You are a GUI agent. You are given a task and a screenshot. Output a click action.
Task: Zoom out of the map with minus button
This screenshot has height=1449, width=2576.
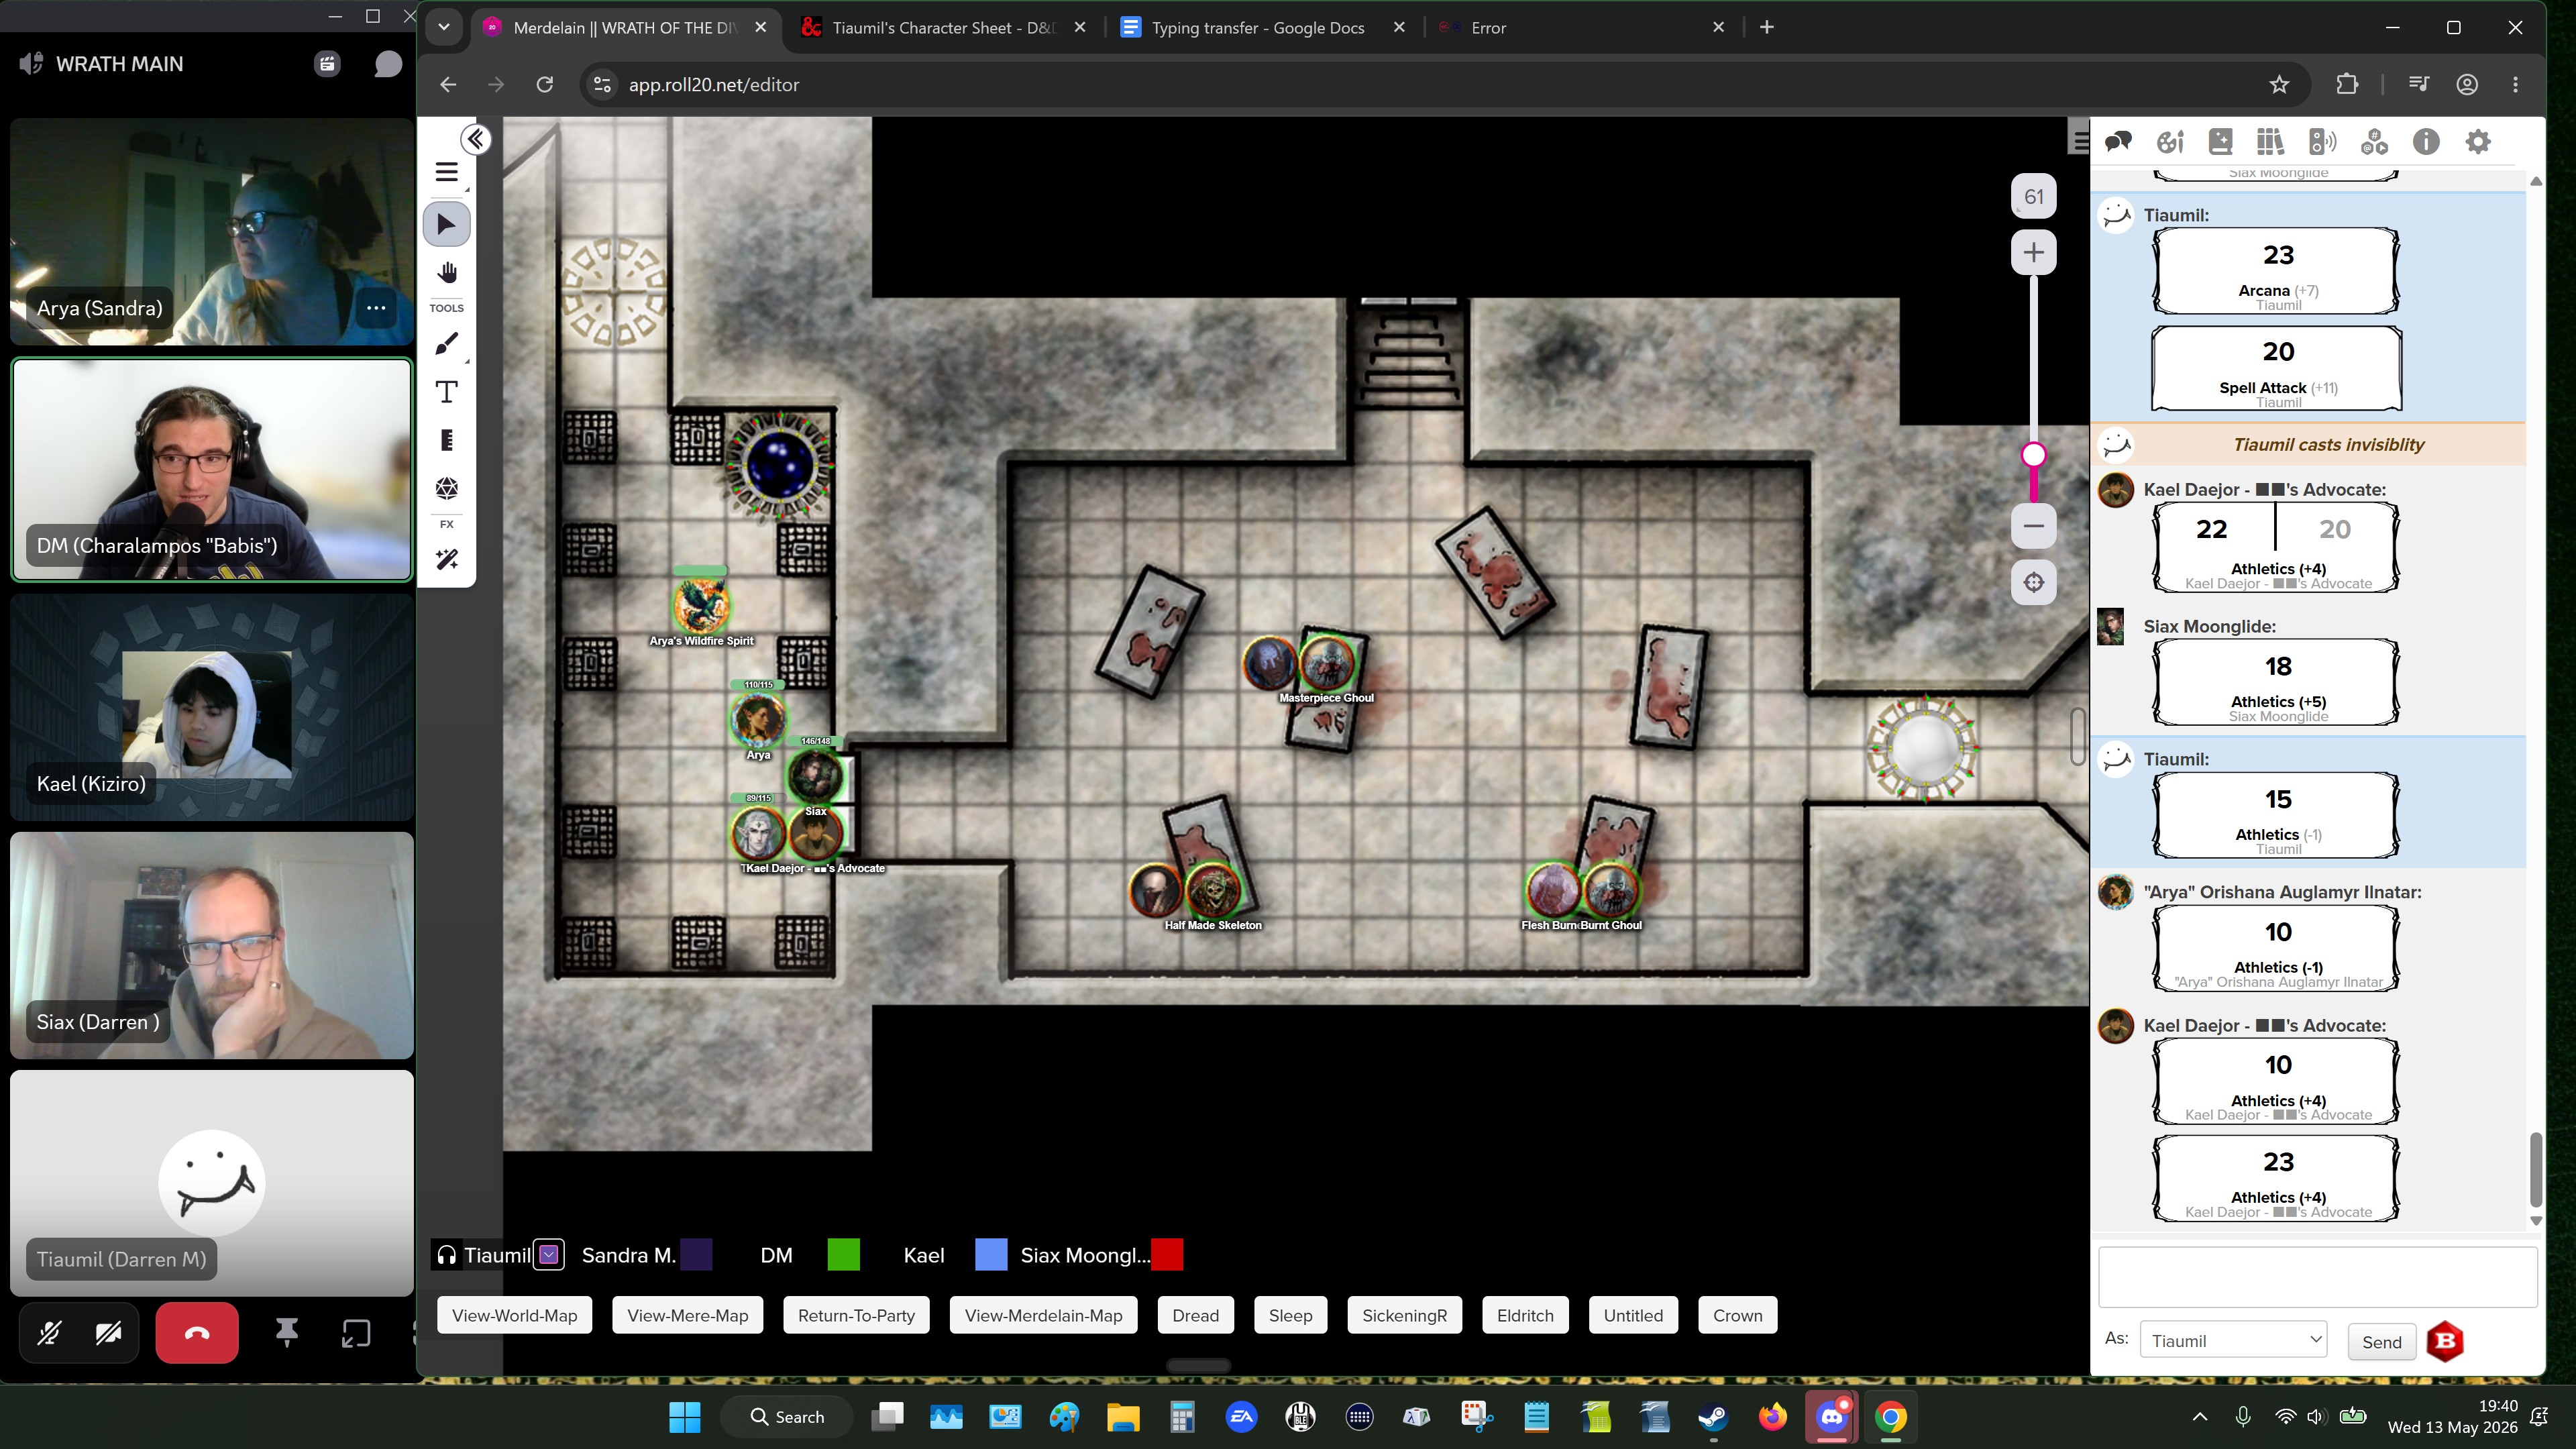coord(2033,526)
